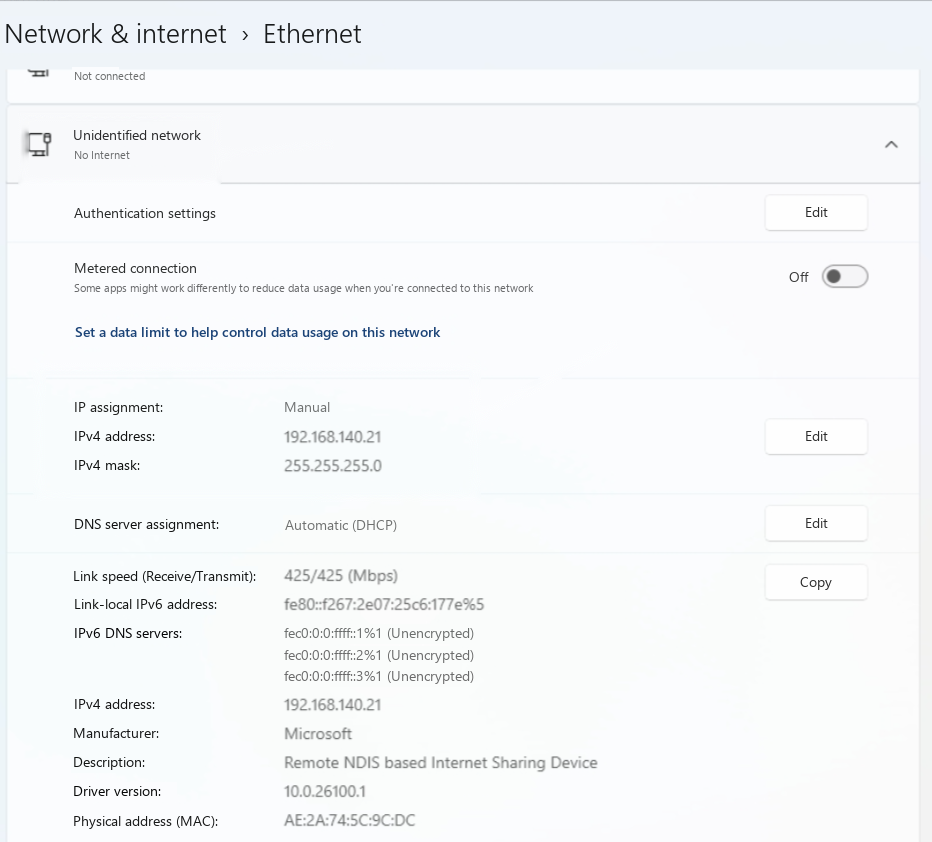This screenshot has width=932, height=842.
Task: Click the fec0:0:0:ffff::3%1 DNS server
Action: (x=379, y=677)
